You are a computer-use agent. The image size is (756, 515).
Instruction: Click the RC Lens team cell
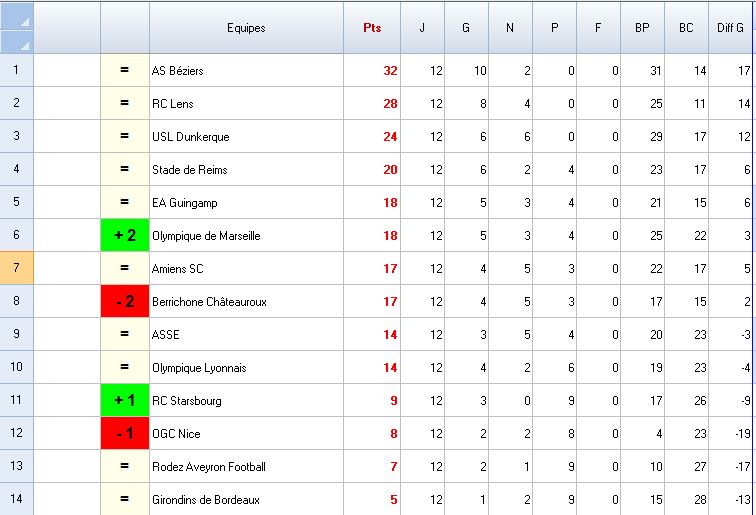[245, 104]
